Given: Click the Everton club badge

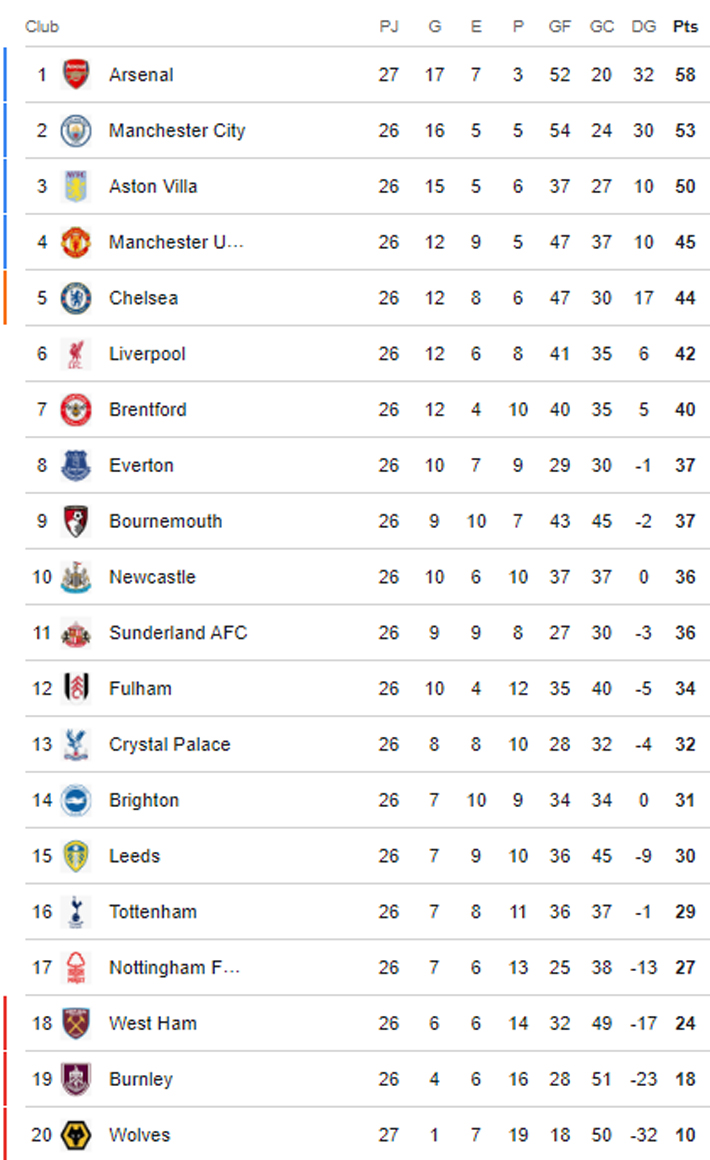Looking at the screenshot, I should point(76,465).
